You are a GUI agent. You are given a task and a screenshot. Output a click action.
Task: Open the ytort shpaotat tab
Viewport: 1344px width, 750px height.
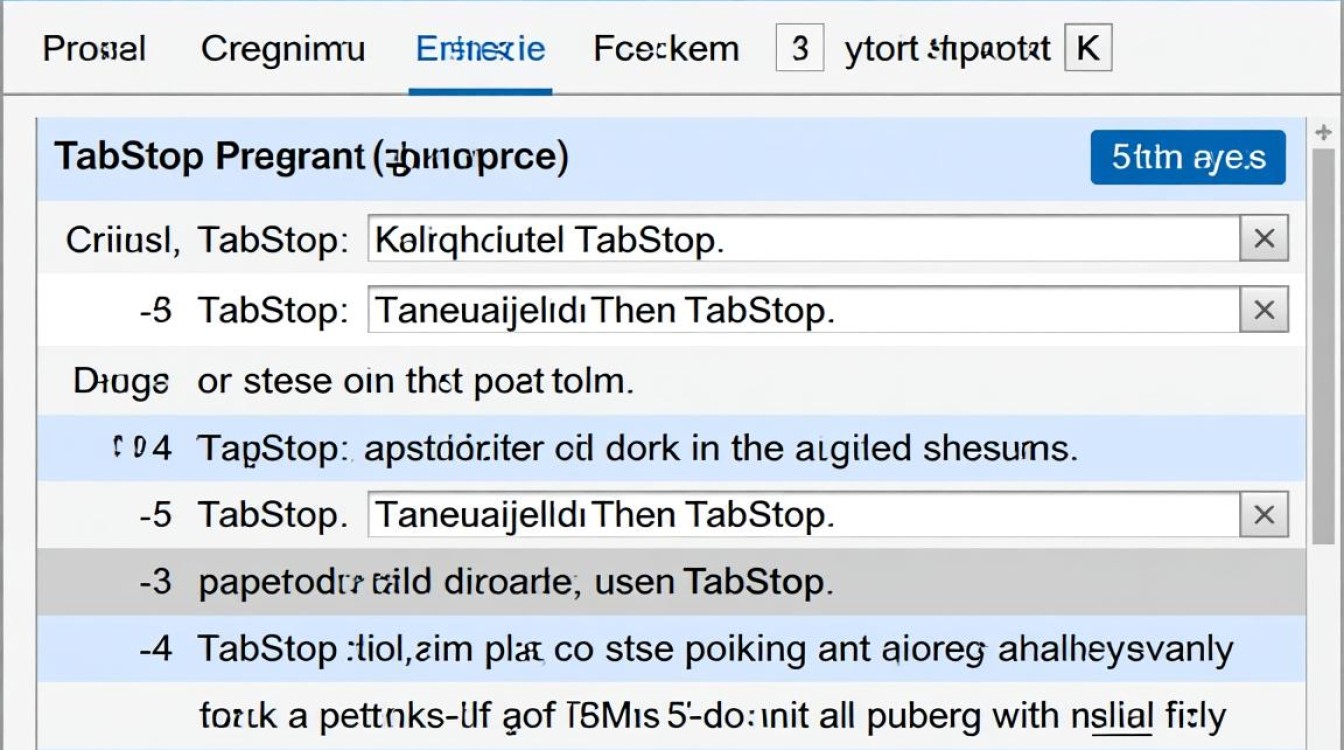pos(947,48)
